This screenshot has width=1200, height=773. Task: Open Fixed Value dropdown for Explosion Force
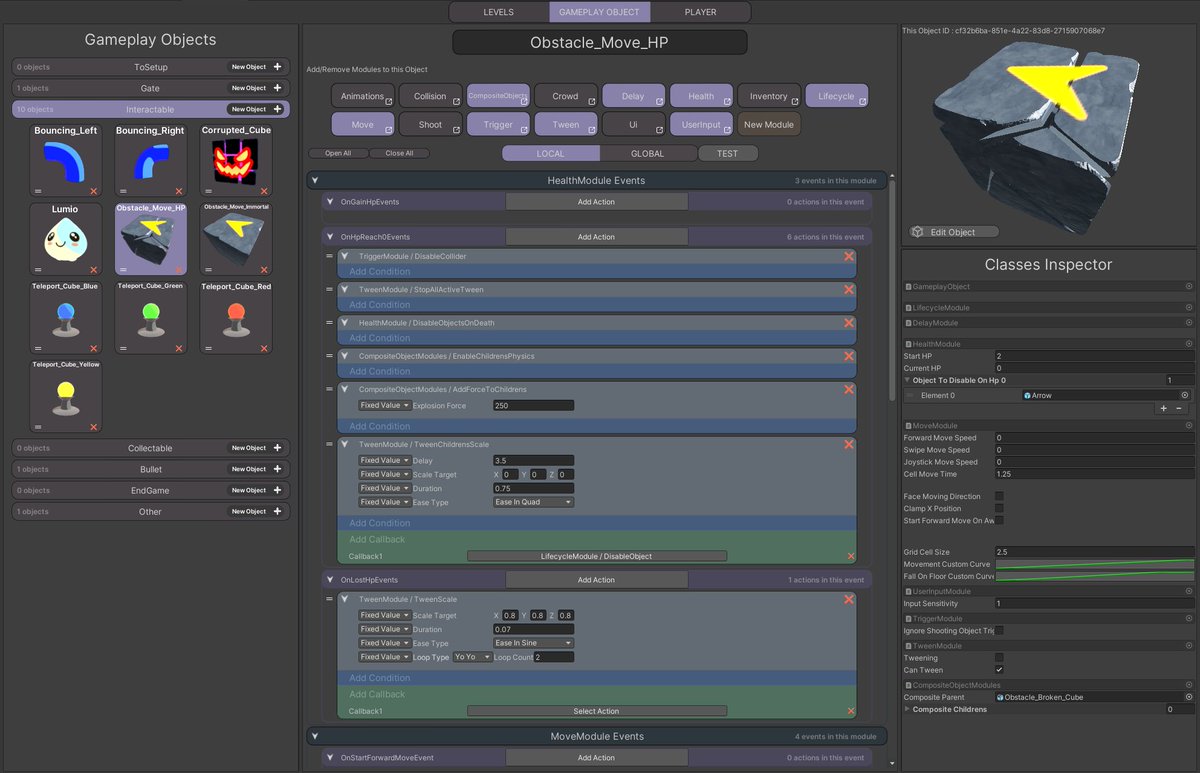tap(384, 405)
